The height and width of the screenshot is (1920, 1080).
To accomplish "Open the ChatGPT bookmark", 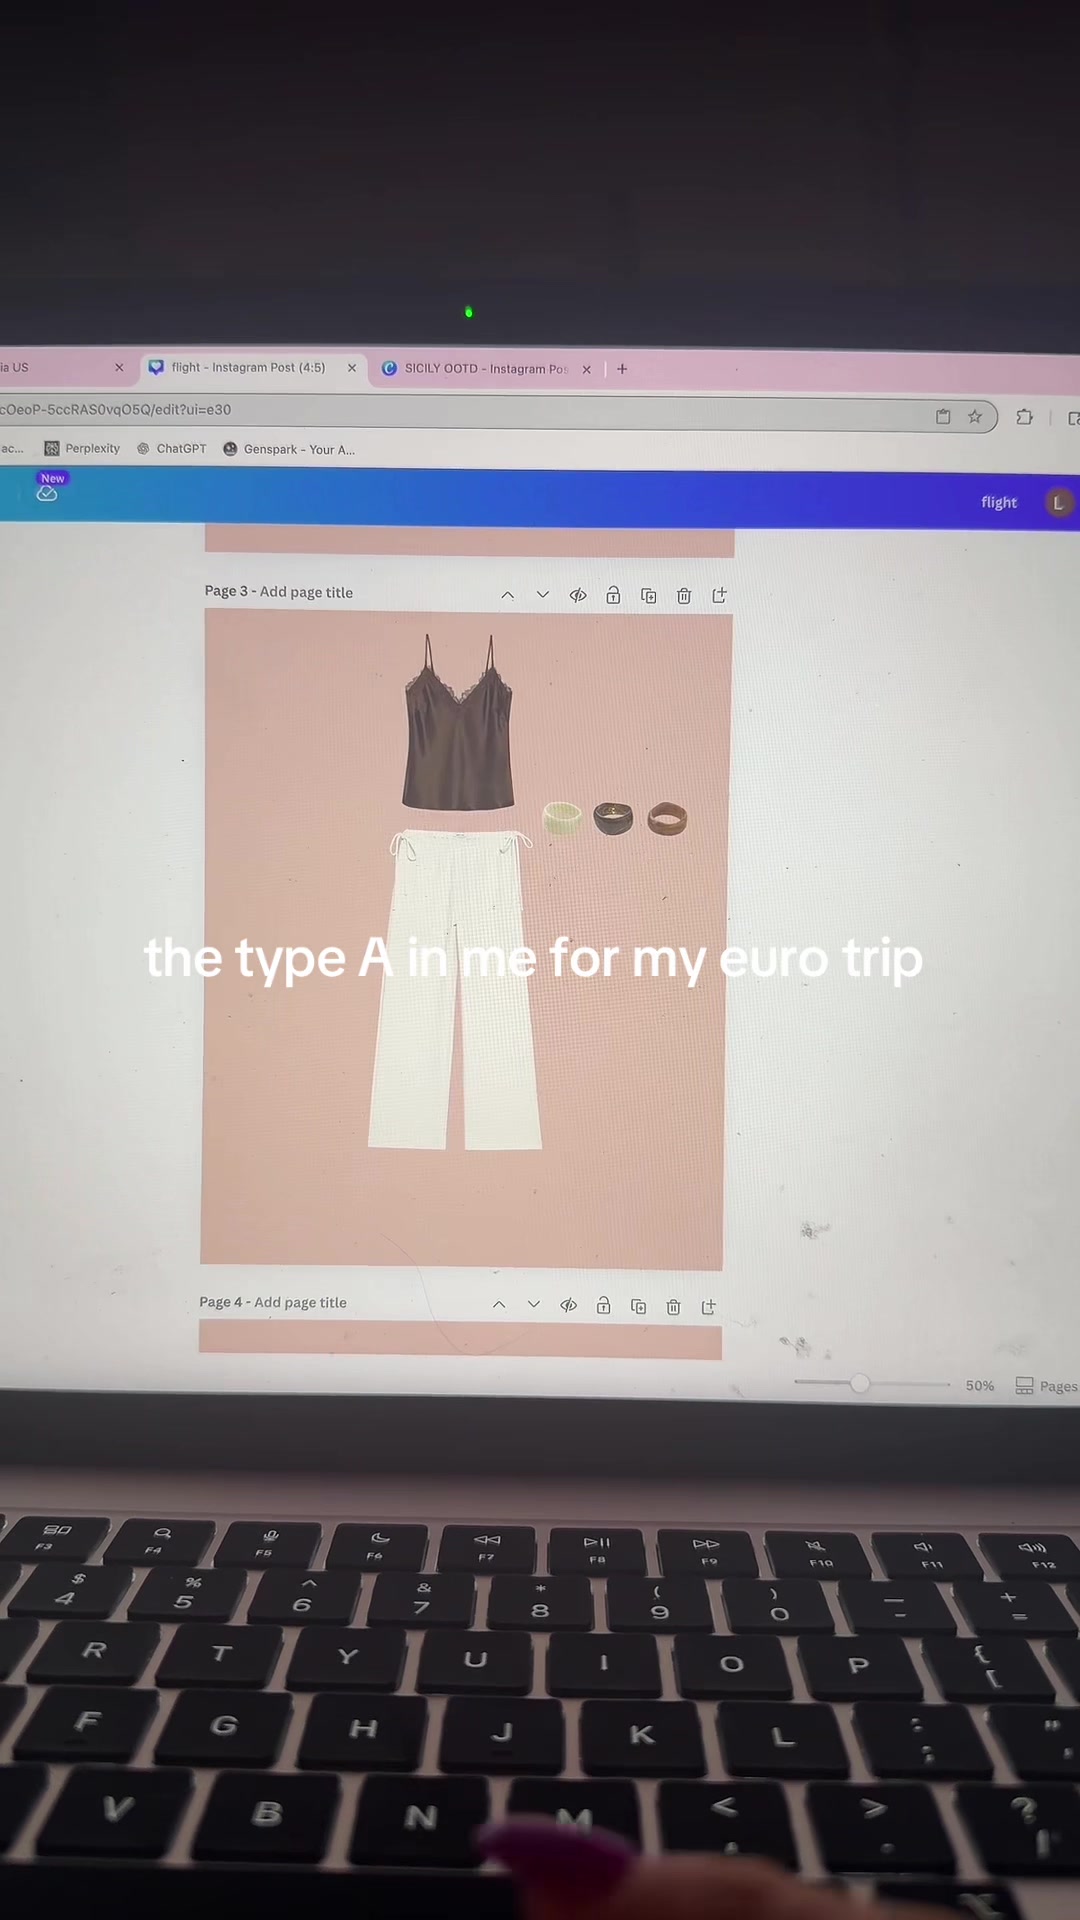I will 171,448.
